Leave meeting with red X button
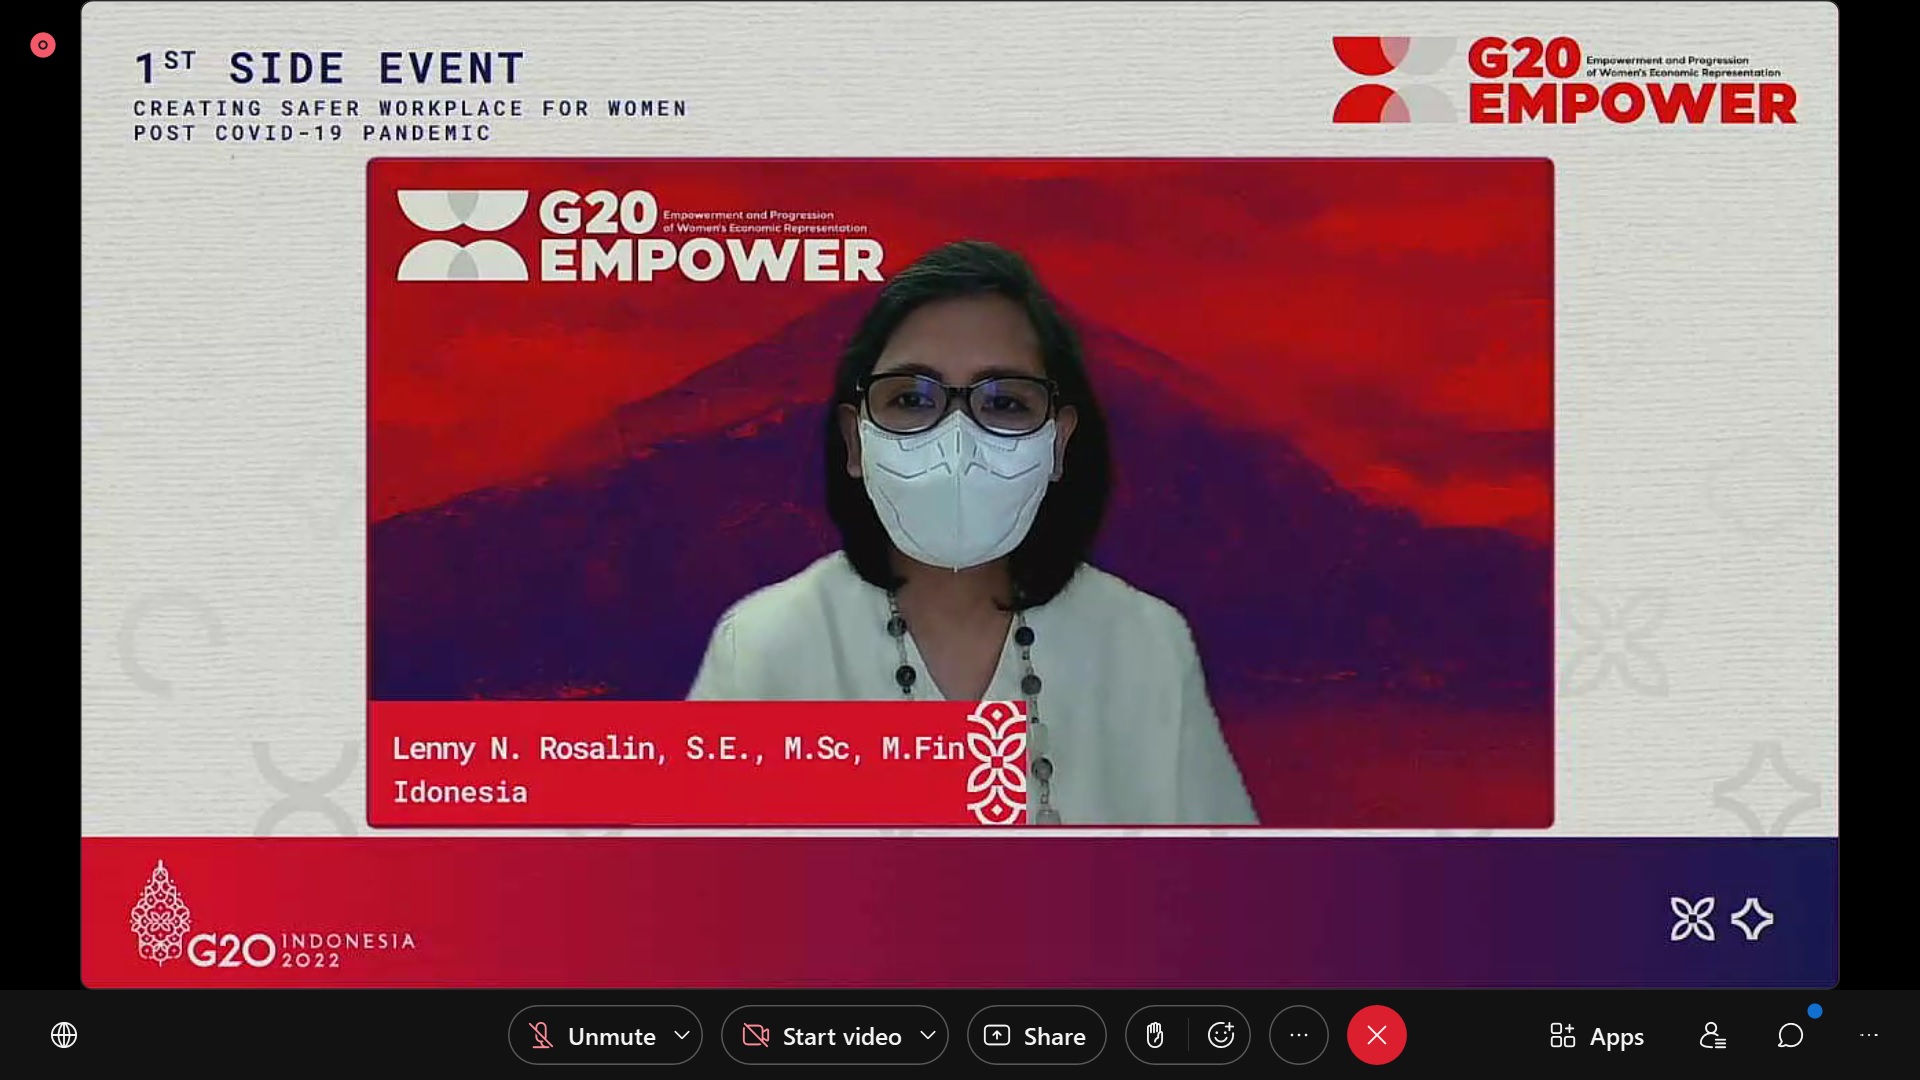Viewport: 1920px width, 1080px height. 1376,1035
